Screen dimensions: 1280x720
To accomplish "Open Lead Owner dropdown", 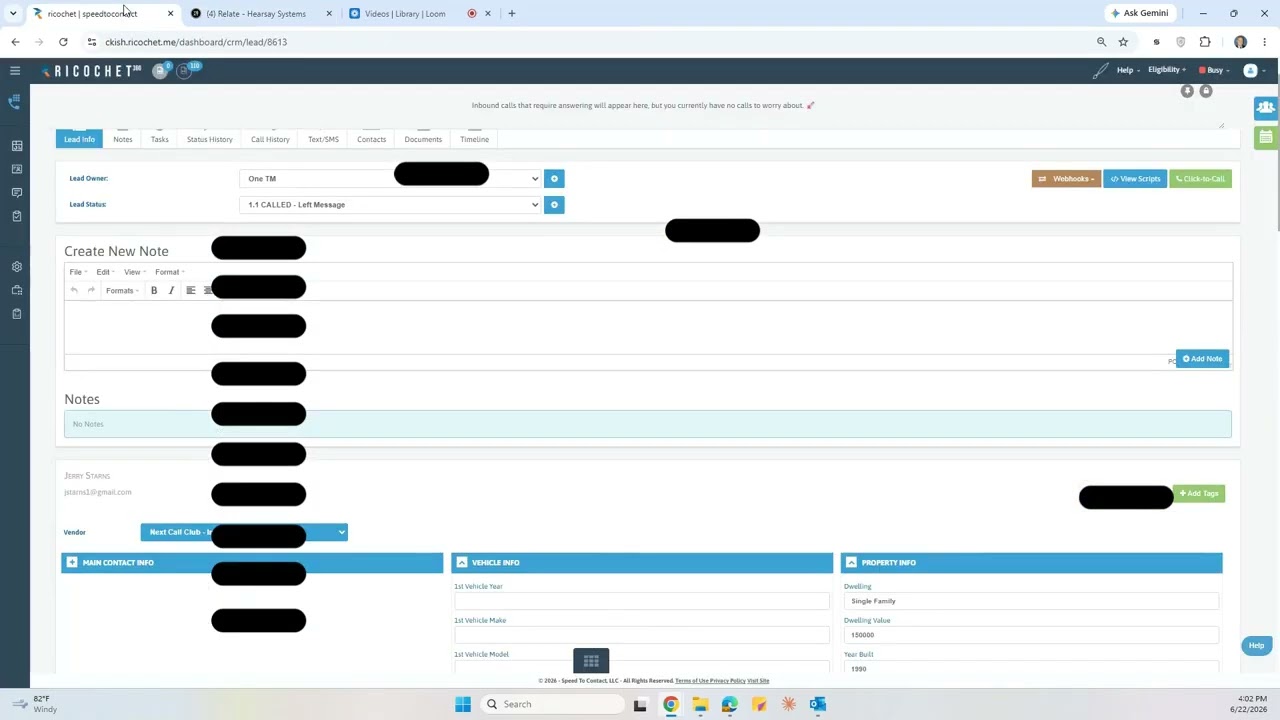I will click(390, 179).
